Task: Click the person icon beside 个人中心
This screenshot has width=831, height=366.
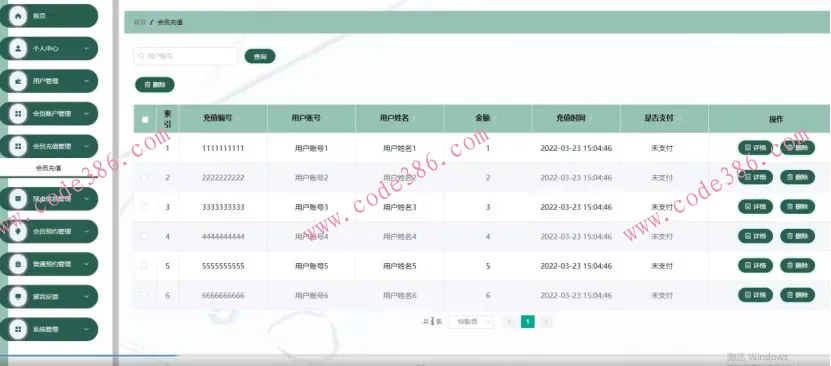Action: click(18, 48)
